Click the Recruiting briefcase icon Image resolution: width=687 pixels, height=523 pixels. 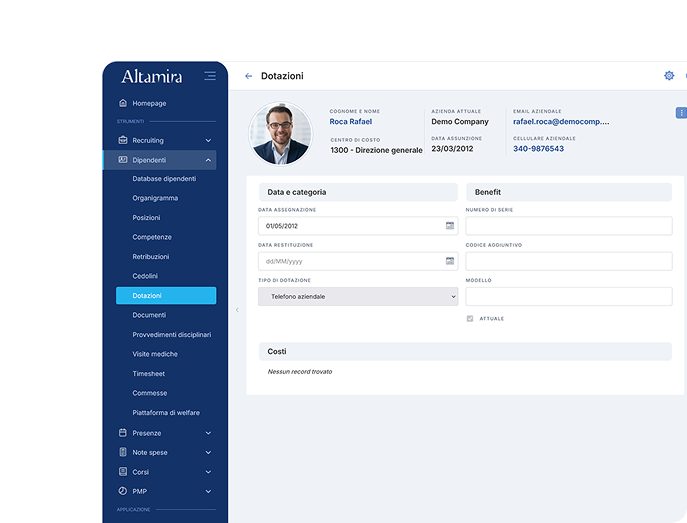click(x=123, y=140)
